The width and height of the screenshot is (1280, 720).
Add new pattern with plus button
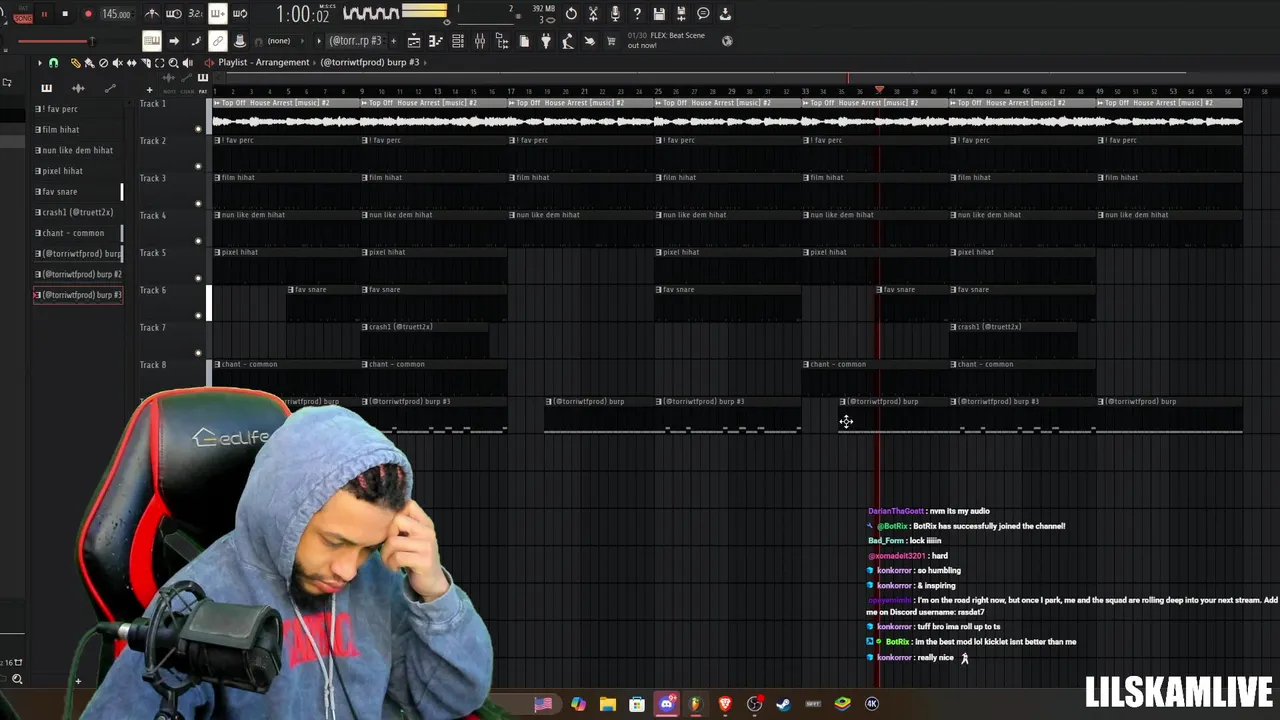point(393,41)
